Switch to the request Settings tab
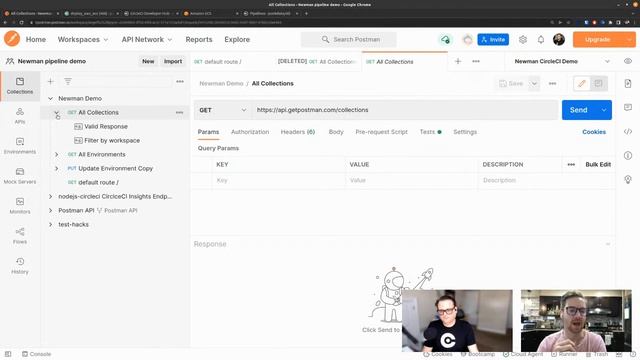This screenshot has width=640, height=360. pyautogui.click(x=465, y=132)
